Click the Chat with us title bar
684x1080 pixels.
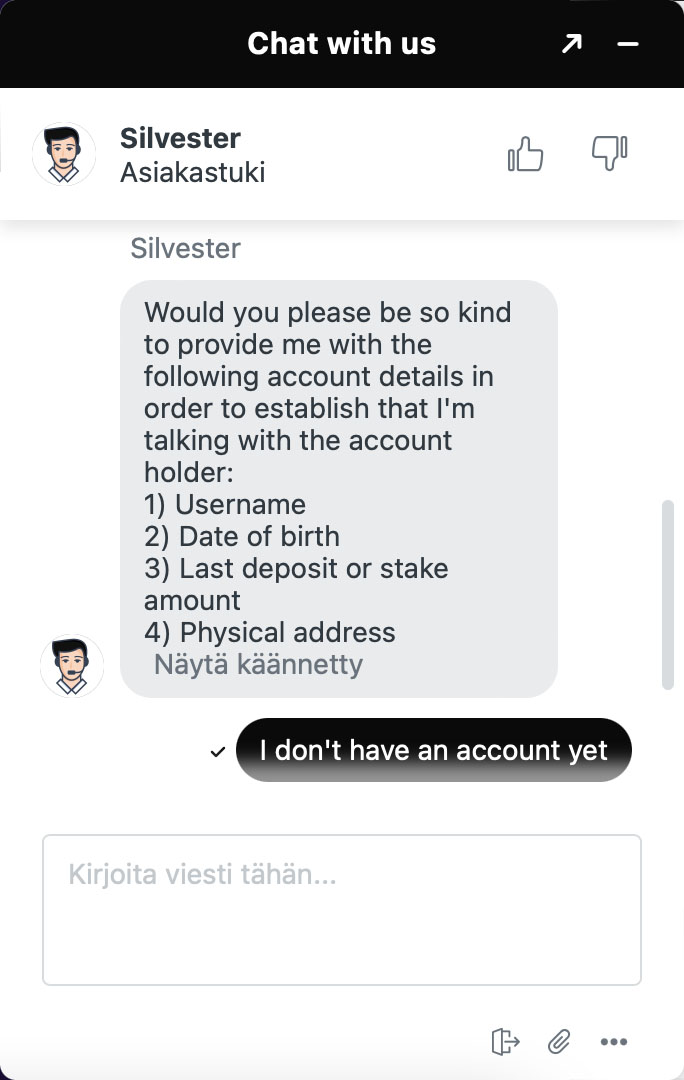pos(341,44)
